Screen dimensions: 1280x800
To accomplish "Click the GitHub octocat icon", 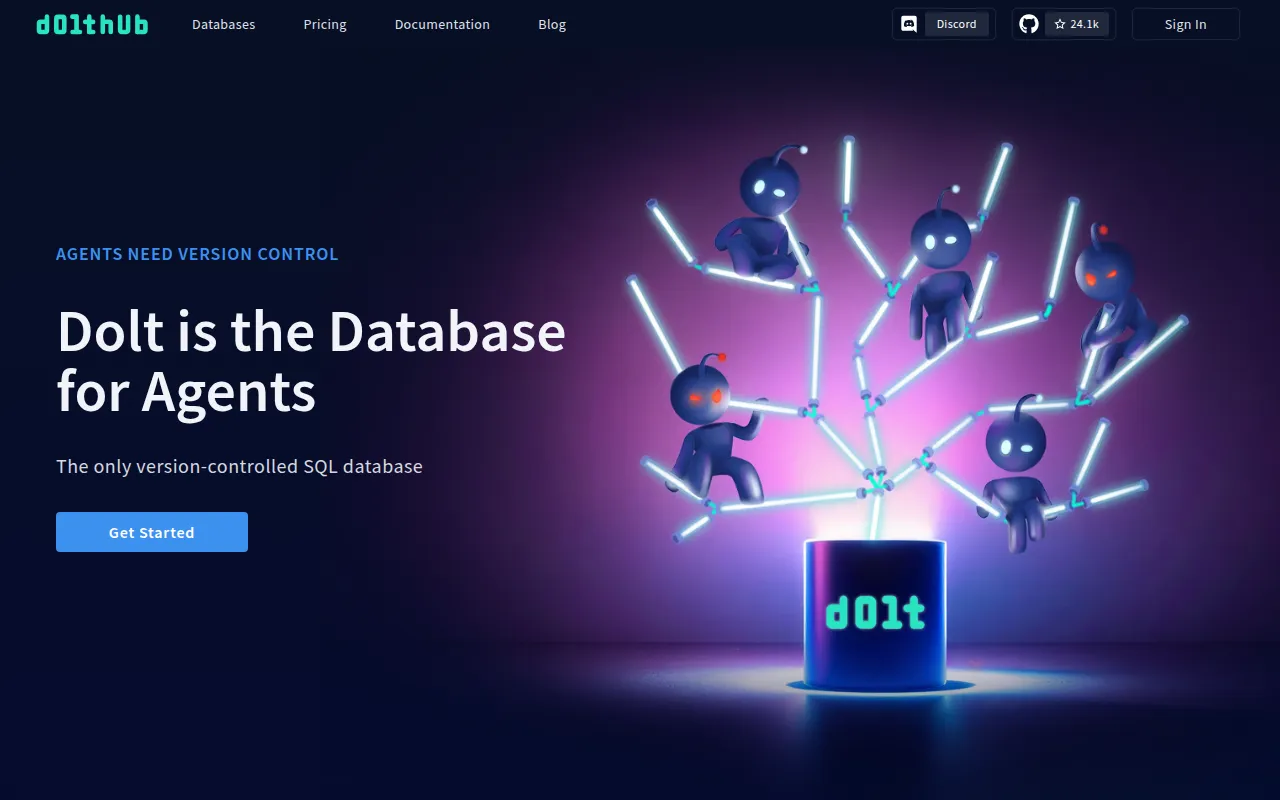I will tap(1029, 24).
